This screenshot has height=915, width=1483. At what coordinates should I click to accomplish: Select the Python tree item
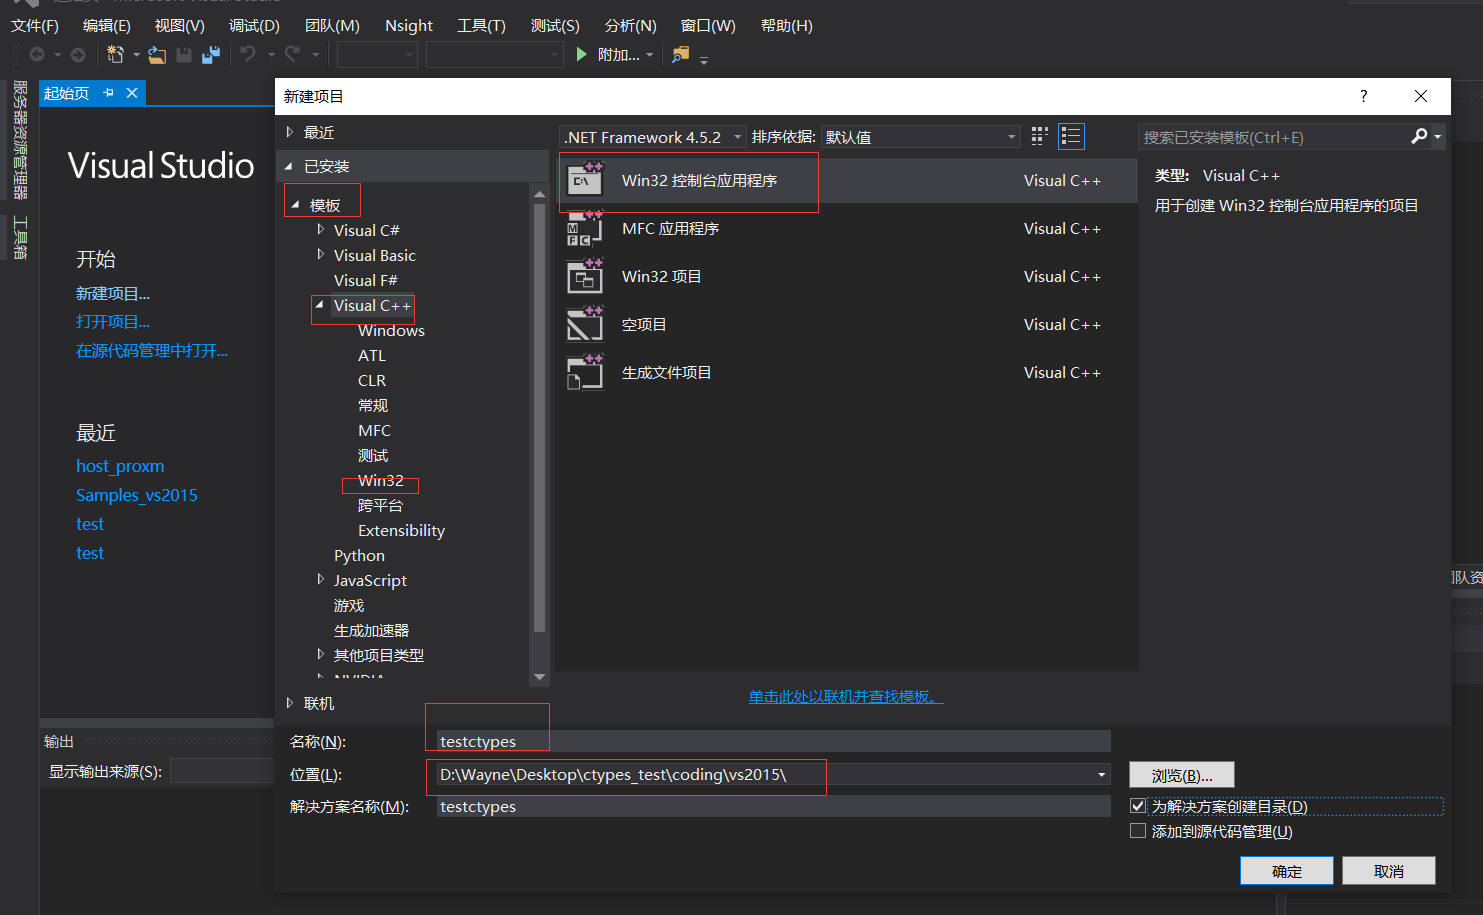[x=359, y=555]
